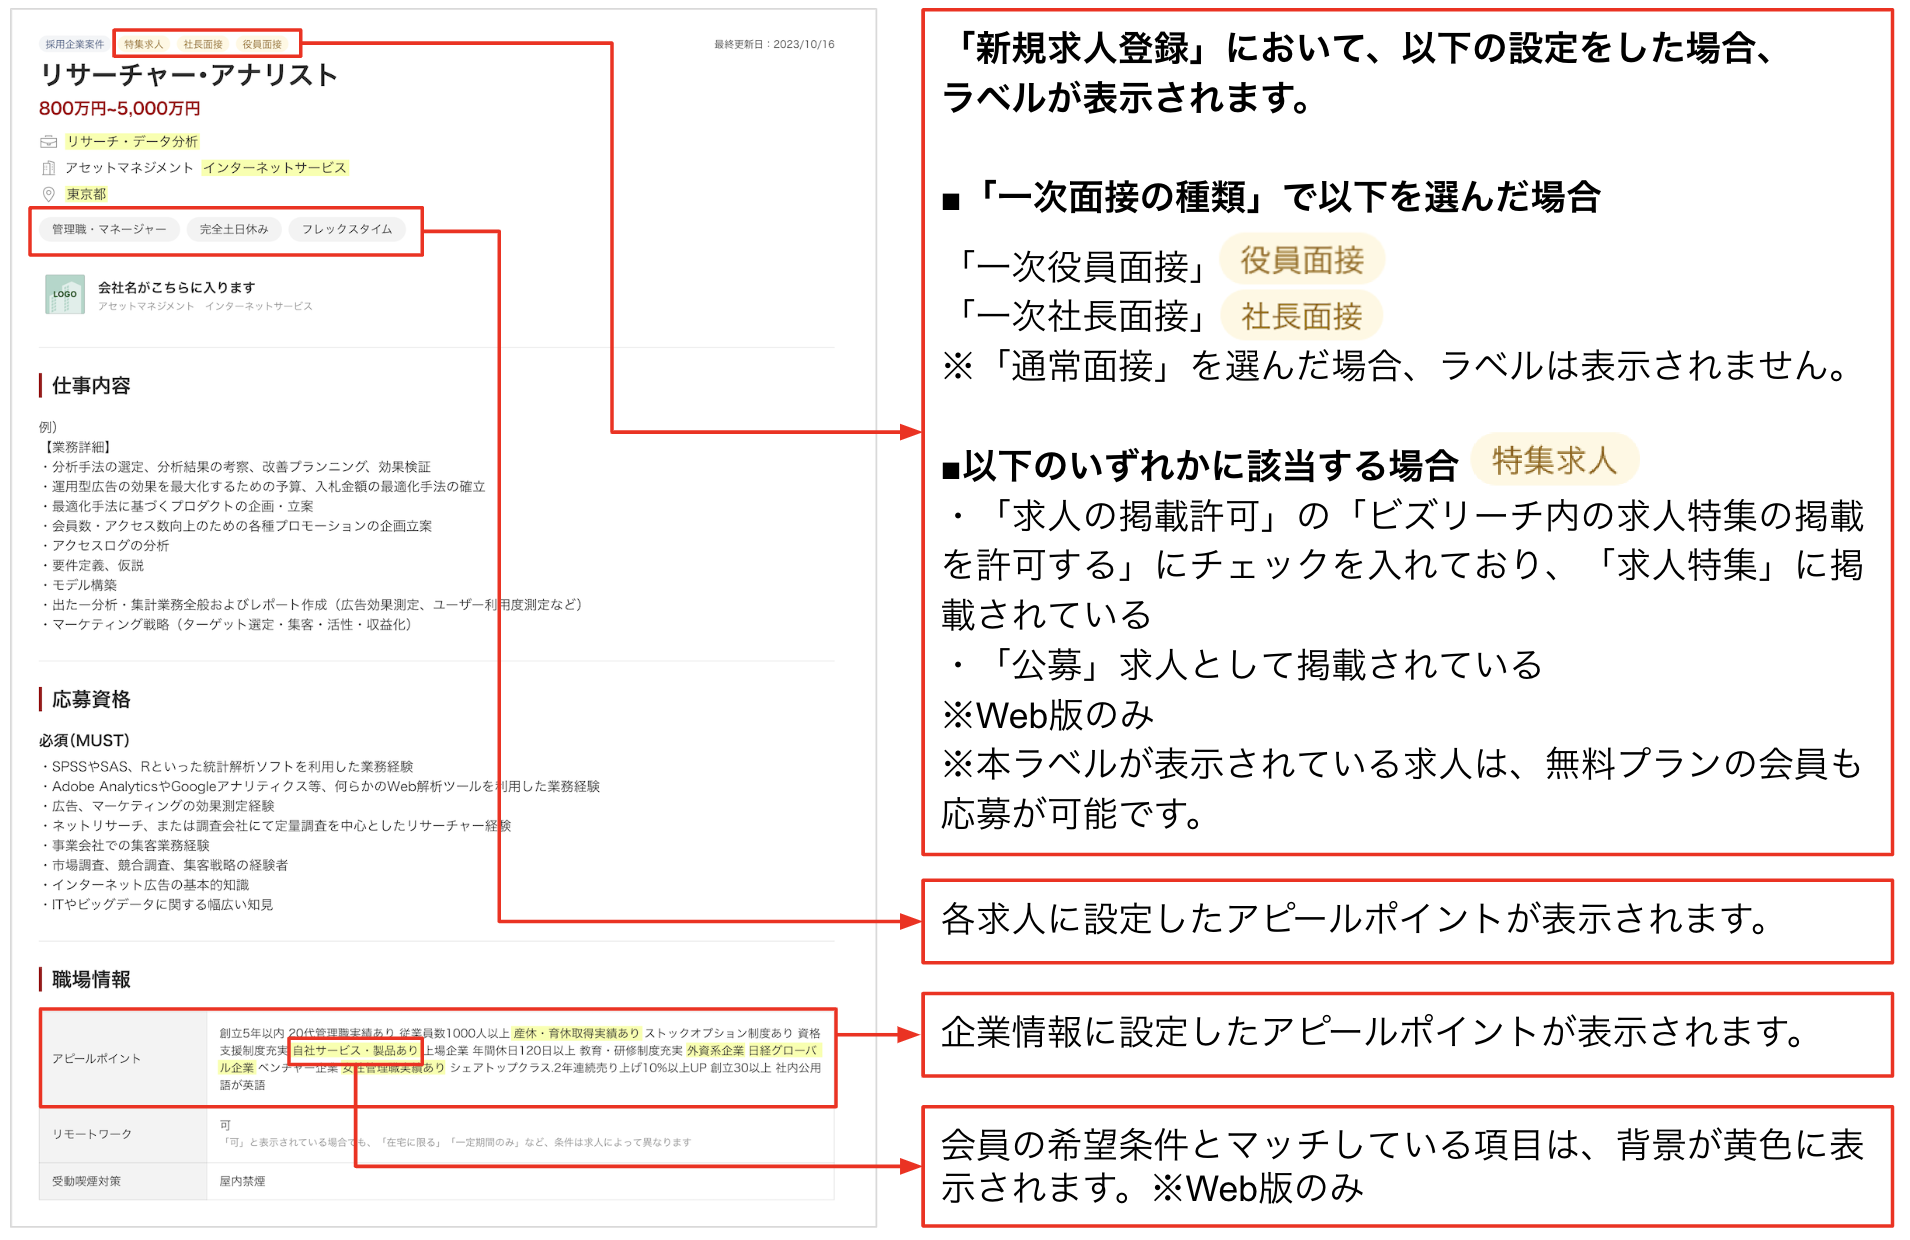Select the 完全土日休み appeal tag
The width and height of the screenshot is (1910, 1240).
point(234,229)
